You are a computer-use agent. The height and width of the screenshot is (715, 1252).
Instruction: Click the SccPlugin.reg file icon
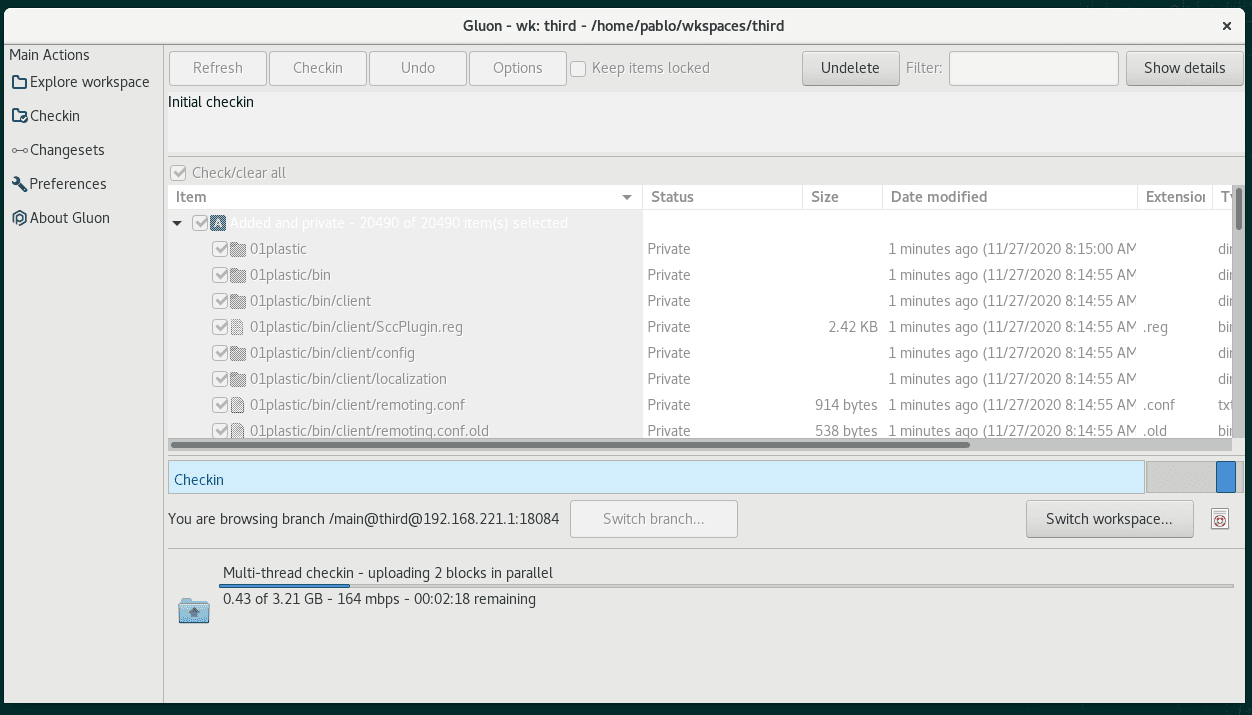click(238, 327)
